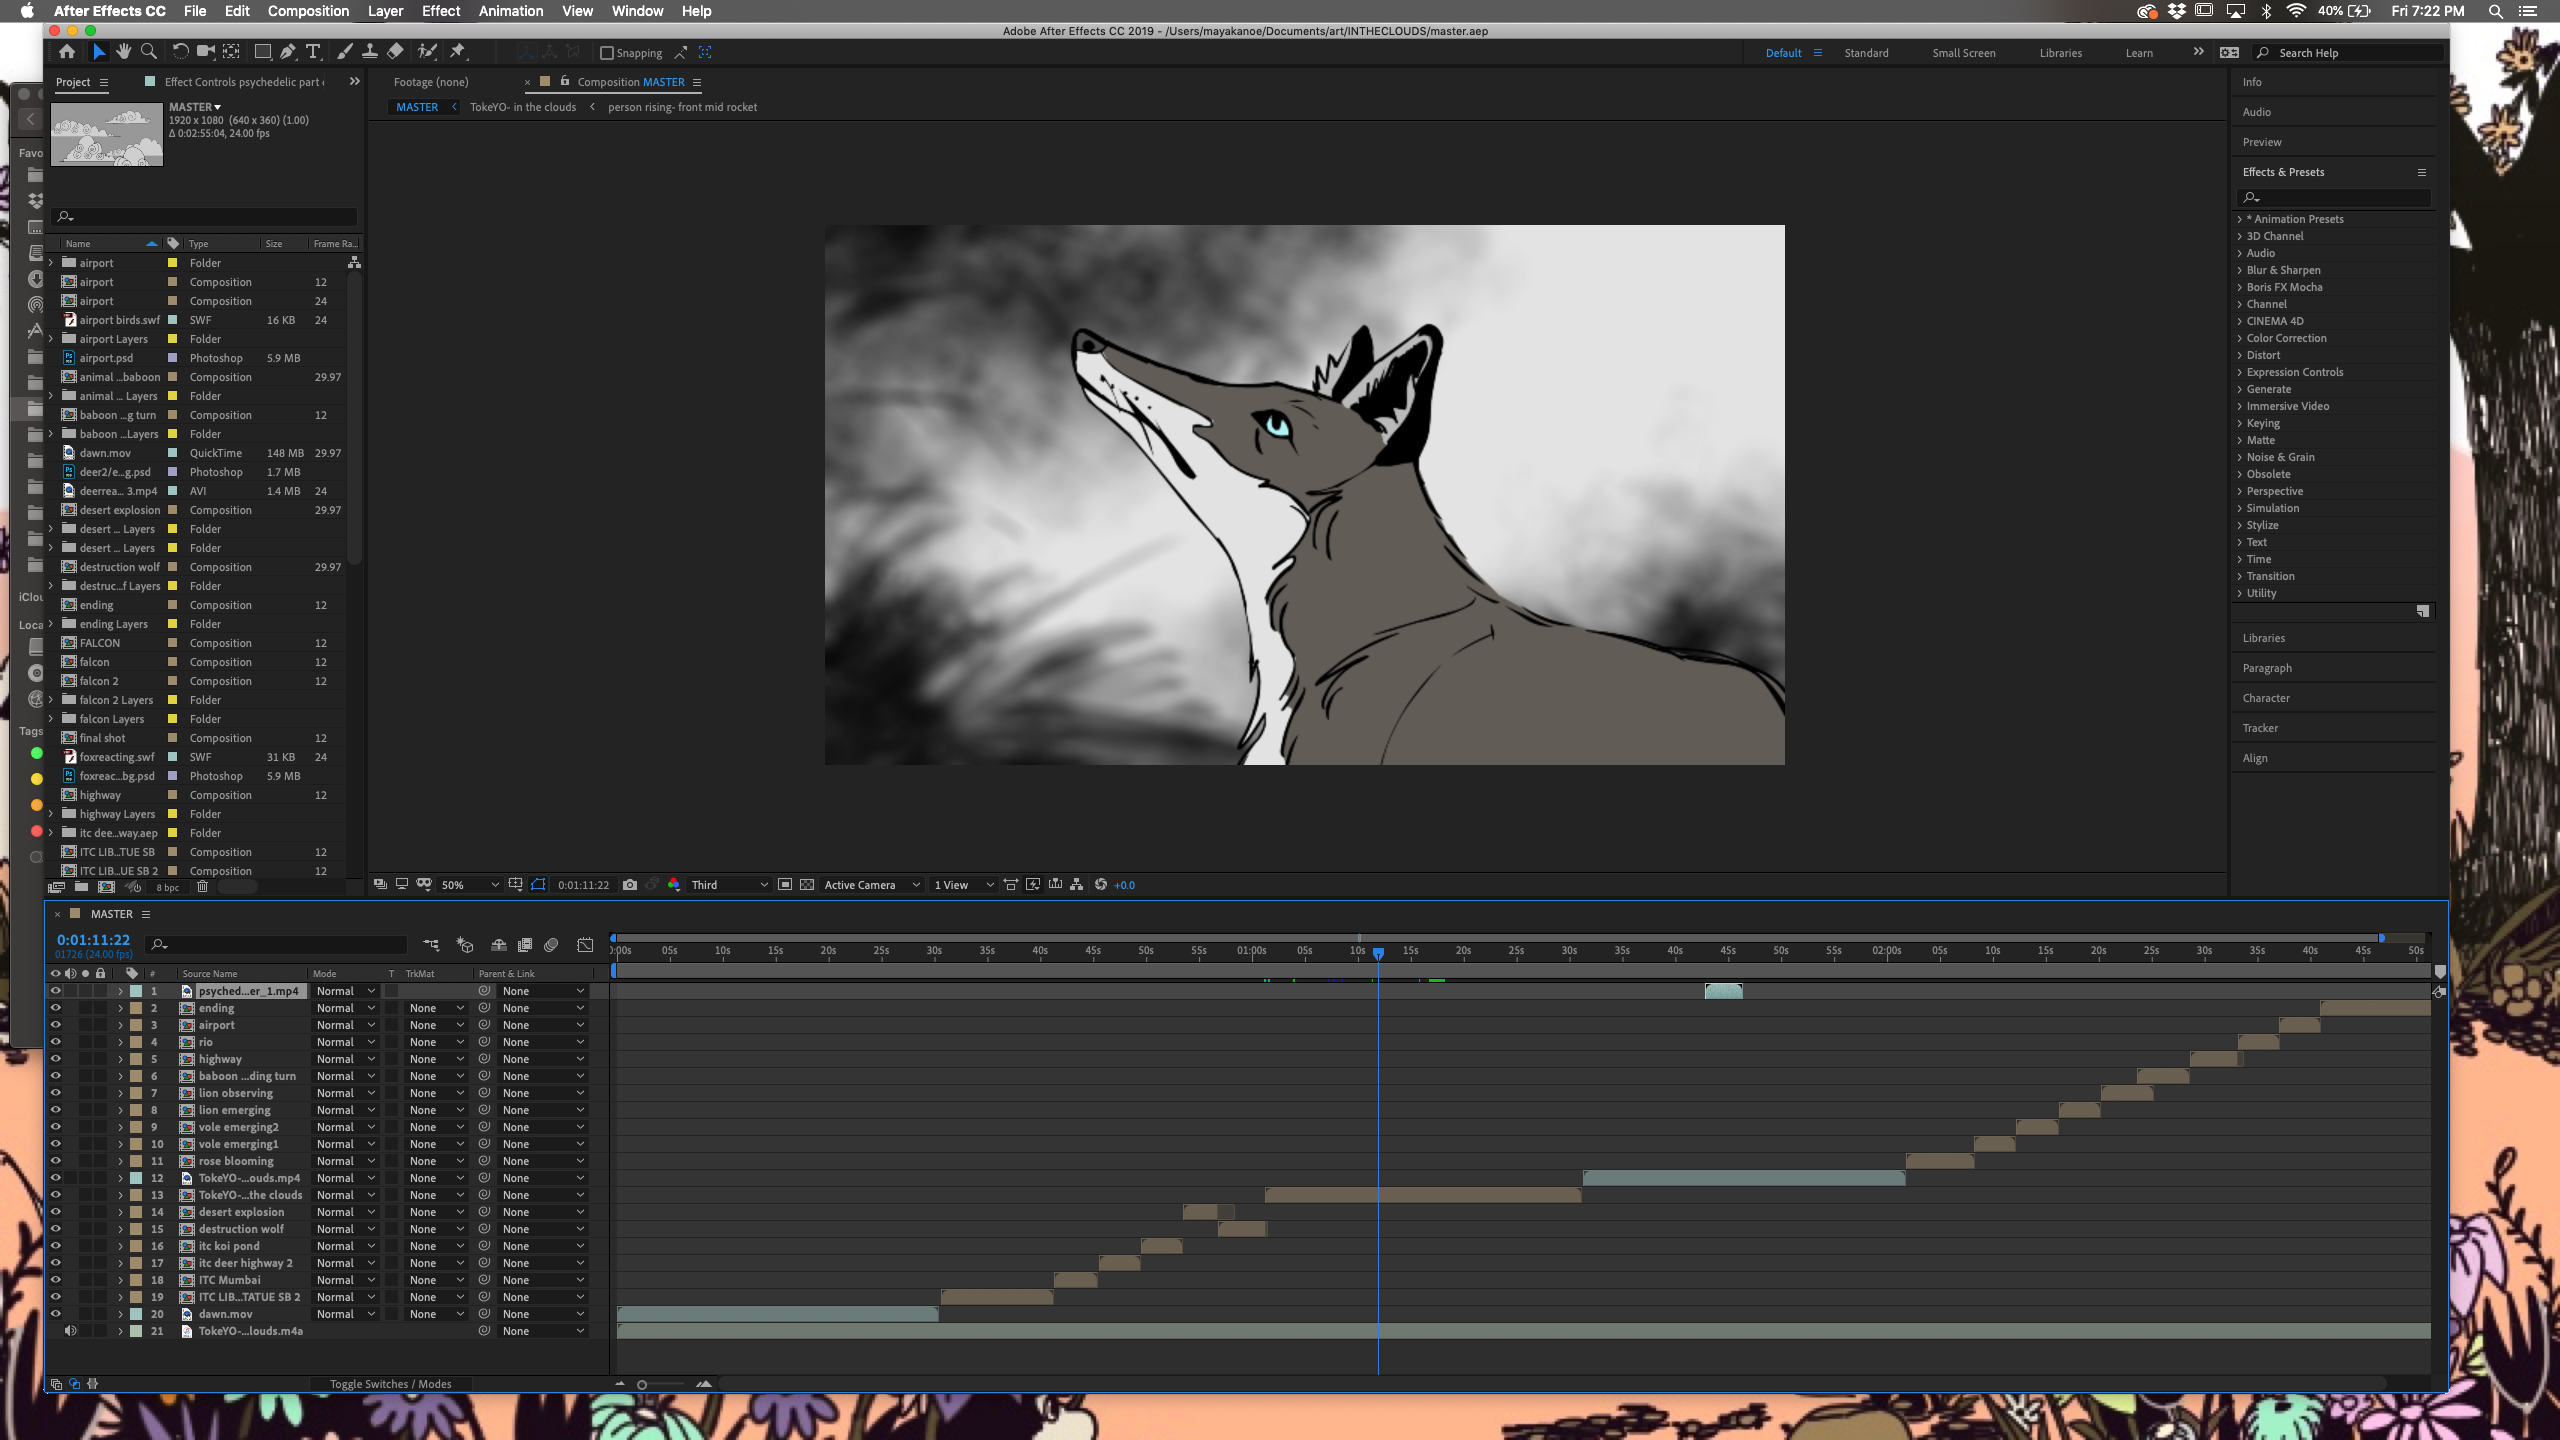This screenshot has width=2560, height=1440.
Task: Switch to the Small Screen workspace
Action: click(1963, 53)
